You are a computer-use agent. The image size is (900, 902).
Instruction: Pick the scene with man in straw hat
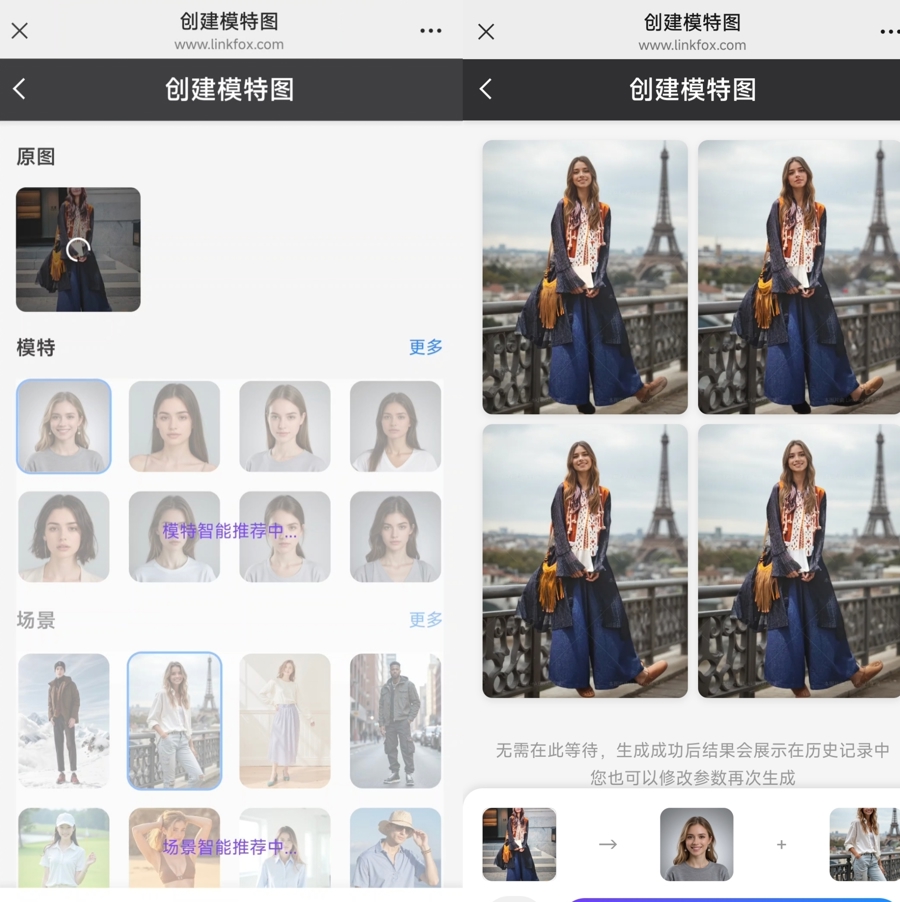click(395, 847)
